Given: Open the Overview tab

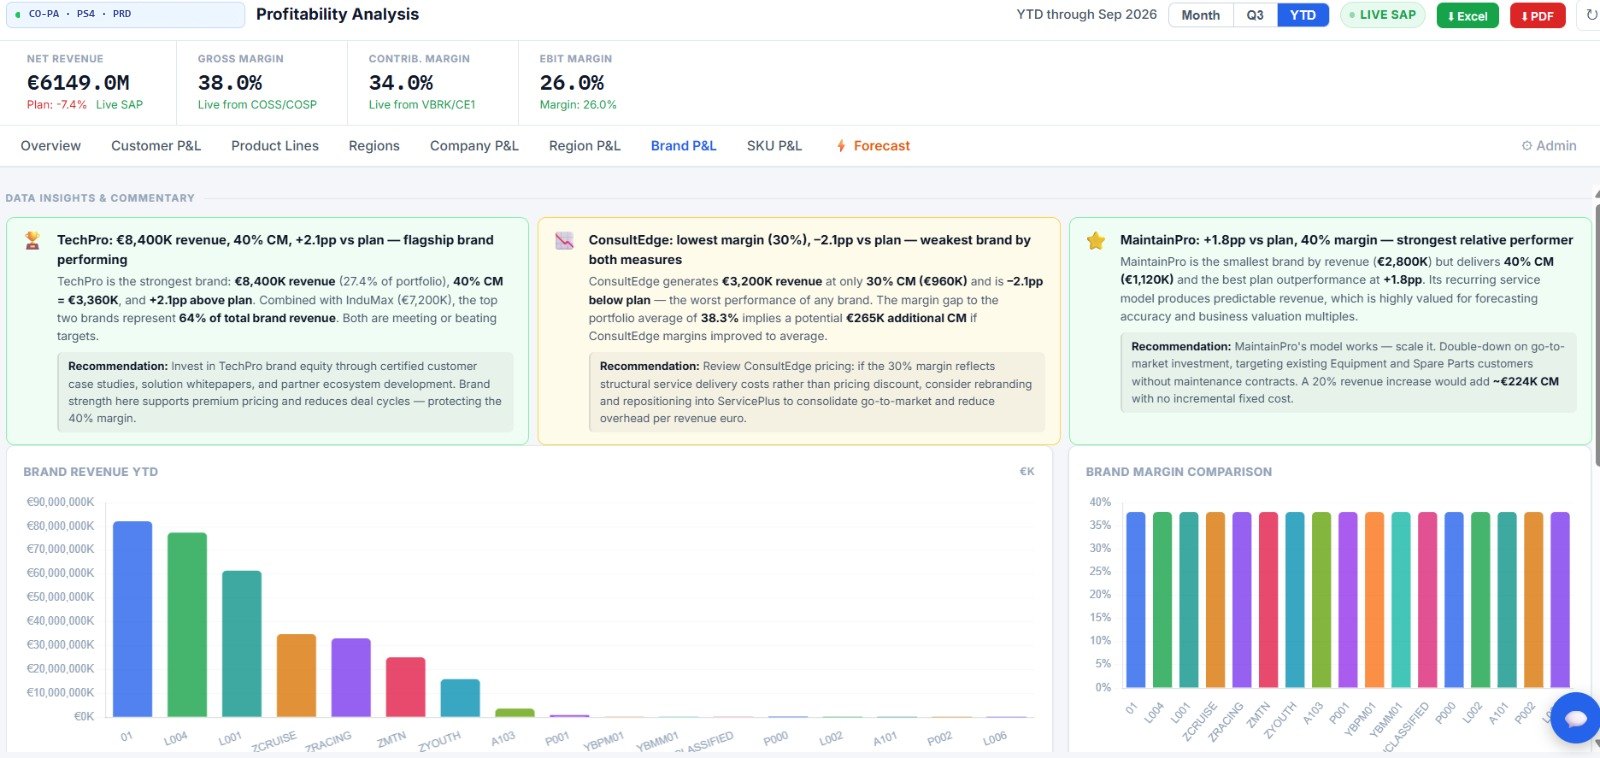Looking at the screenshot, I should coord(51,146).
